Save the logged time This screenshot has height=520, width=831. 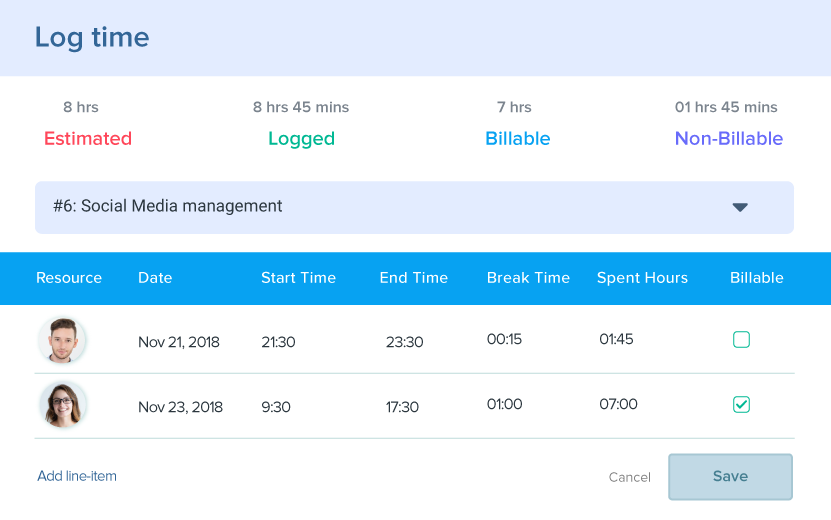click(730, 477)
